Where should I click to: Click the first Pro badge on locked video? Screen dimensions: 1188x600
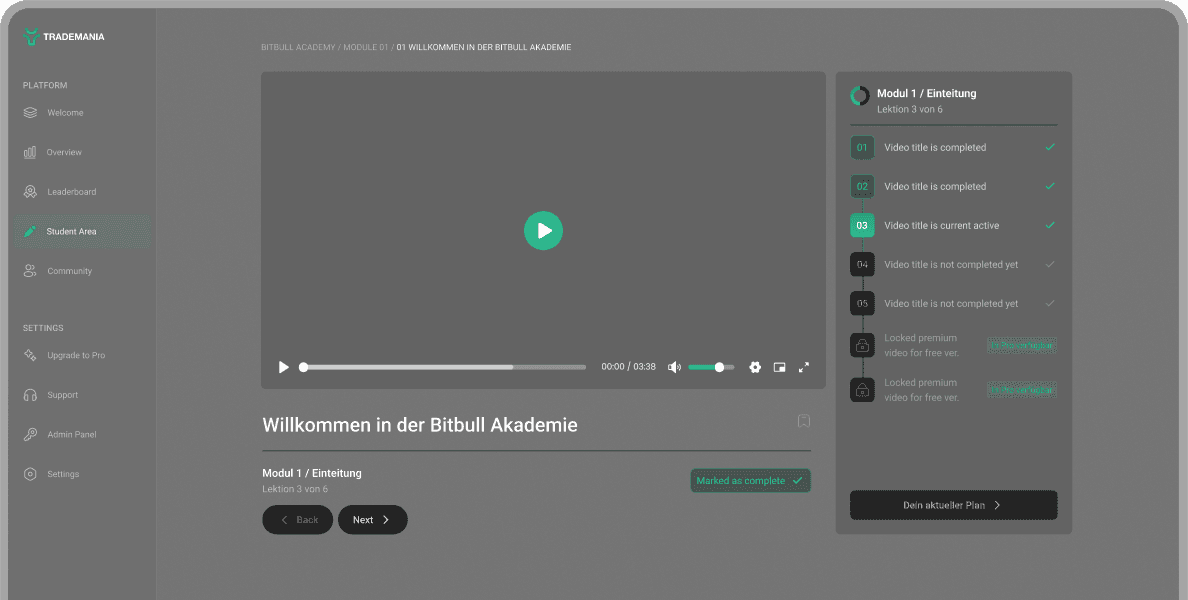coord(1021,345)
